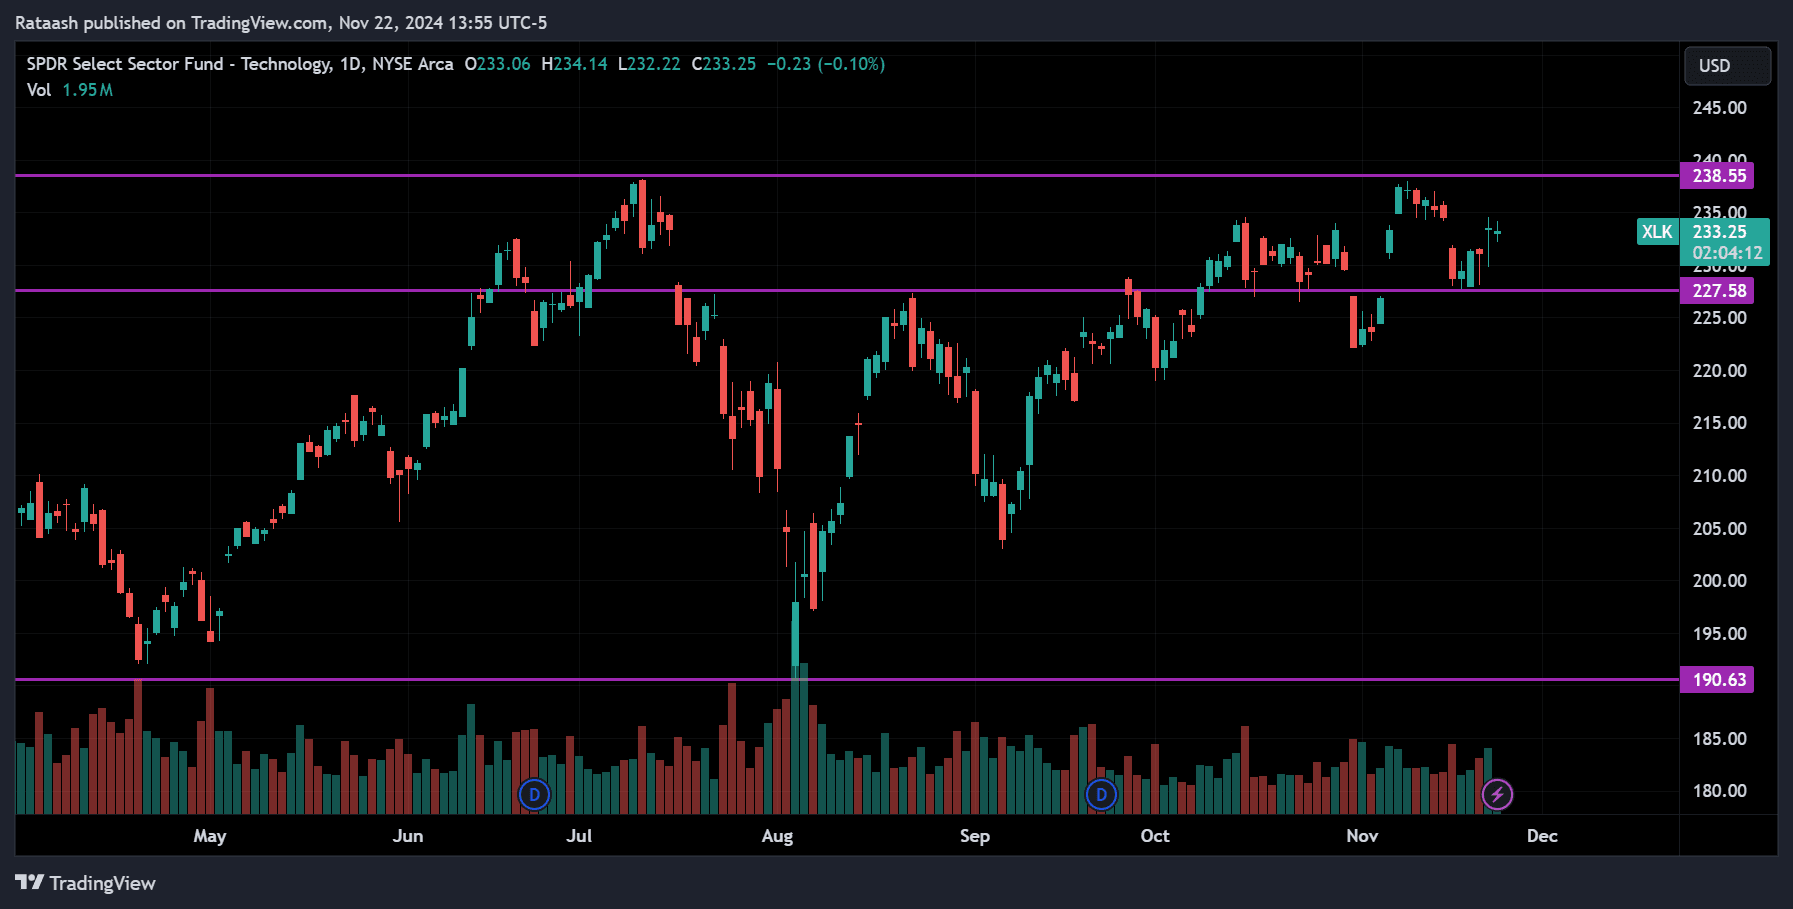Screen dimensions: 1793x909
Task: Click the 225.00 price axis label
Action: pyautogui.click(x=1719, y=318)
